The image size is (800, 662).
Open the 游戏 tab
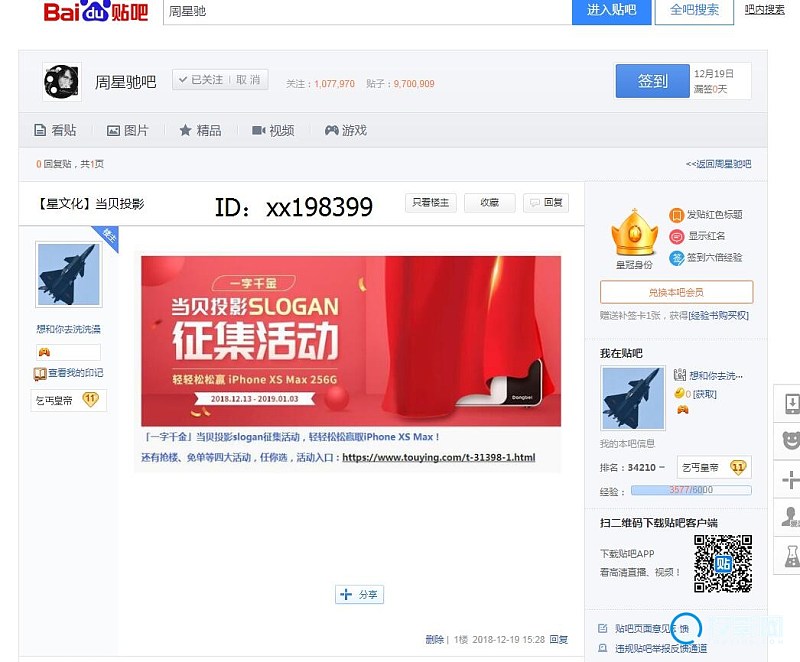coord(346,131)
